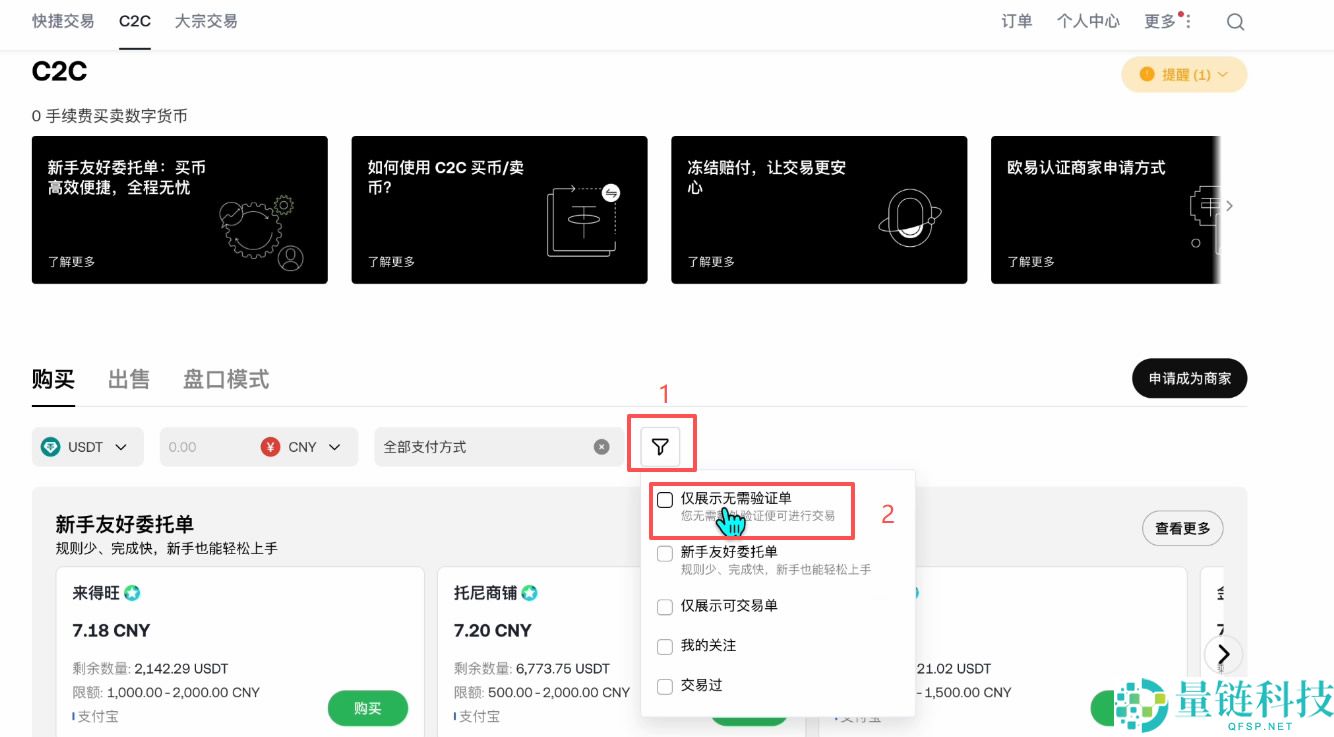Expand the USDT currency dropdown
Screen dimensions: 1334x737
pyautogui.click(x=119, y=447)
